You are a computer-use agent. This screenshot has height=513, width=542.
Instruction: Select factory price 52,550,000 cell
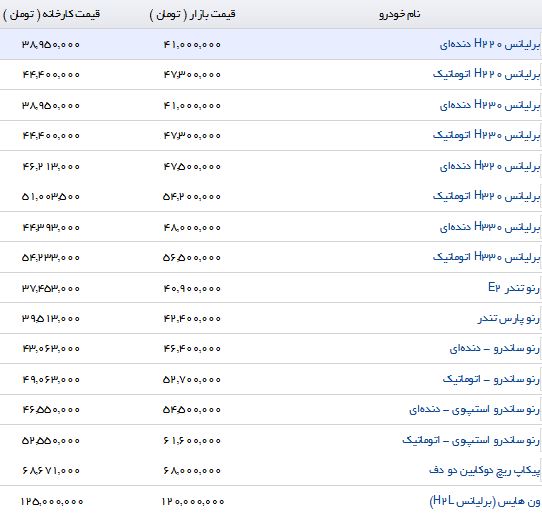[x=51, y=441]
